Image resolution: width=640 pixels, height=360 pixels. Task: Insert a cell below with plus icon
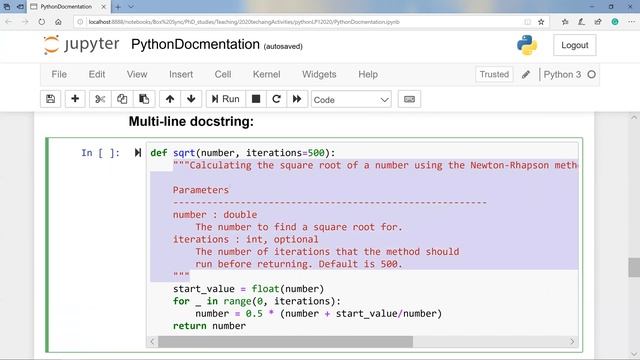(75, 99)
